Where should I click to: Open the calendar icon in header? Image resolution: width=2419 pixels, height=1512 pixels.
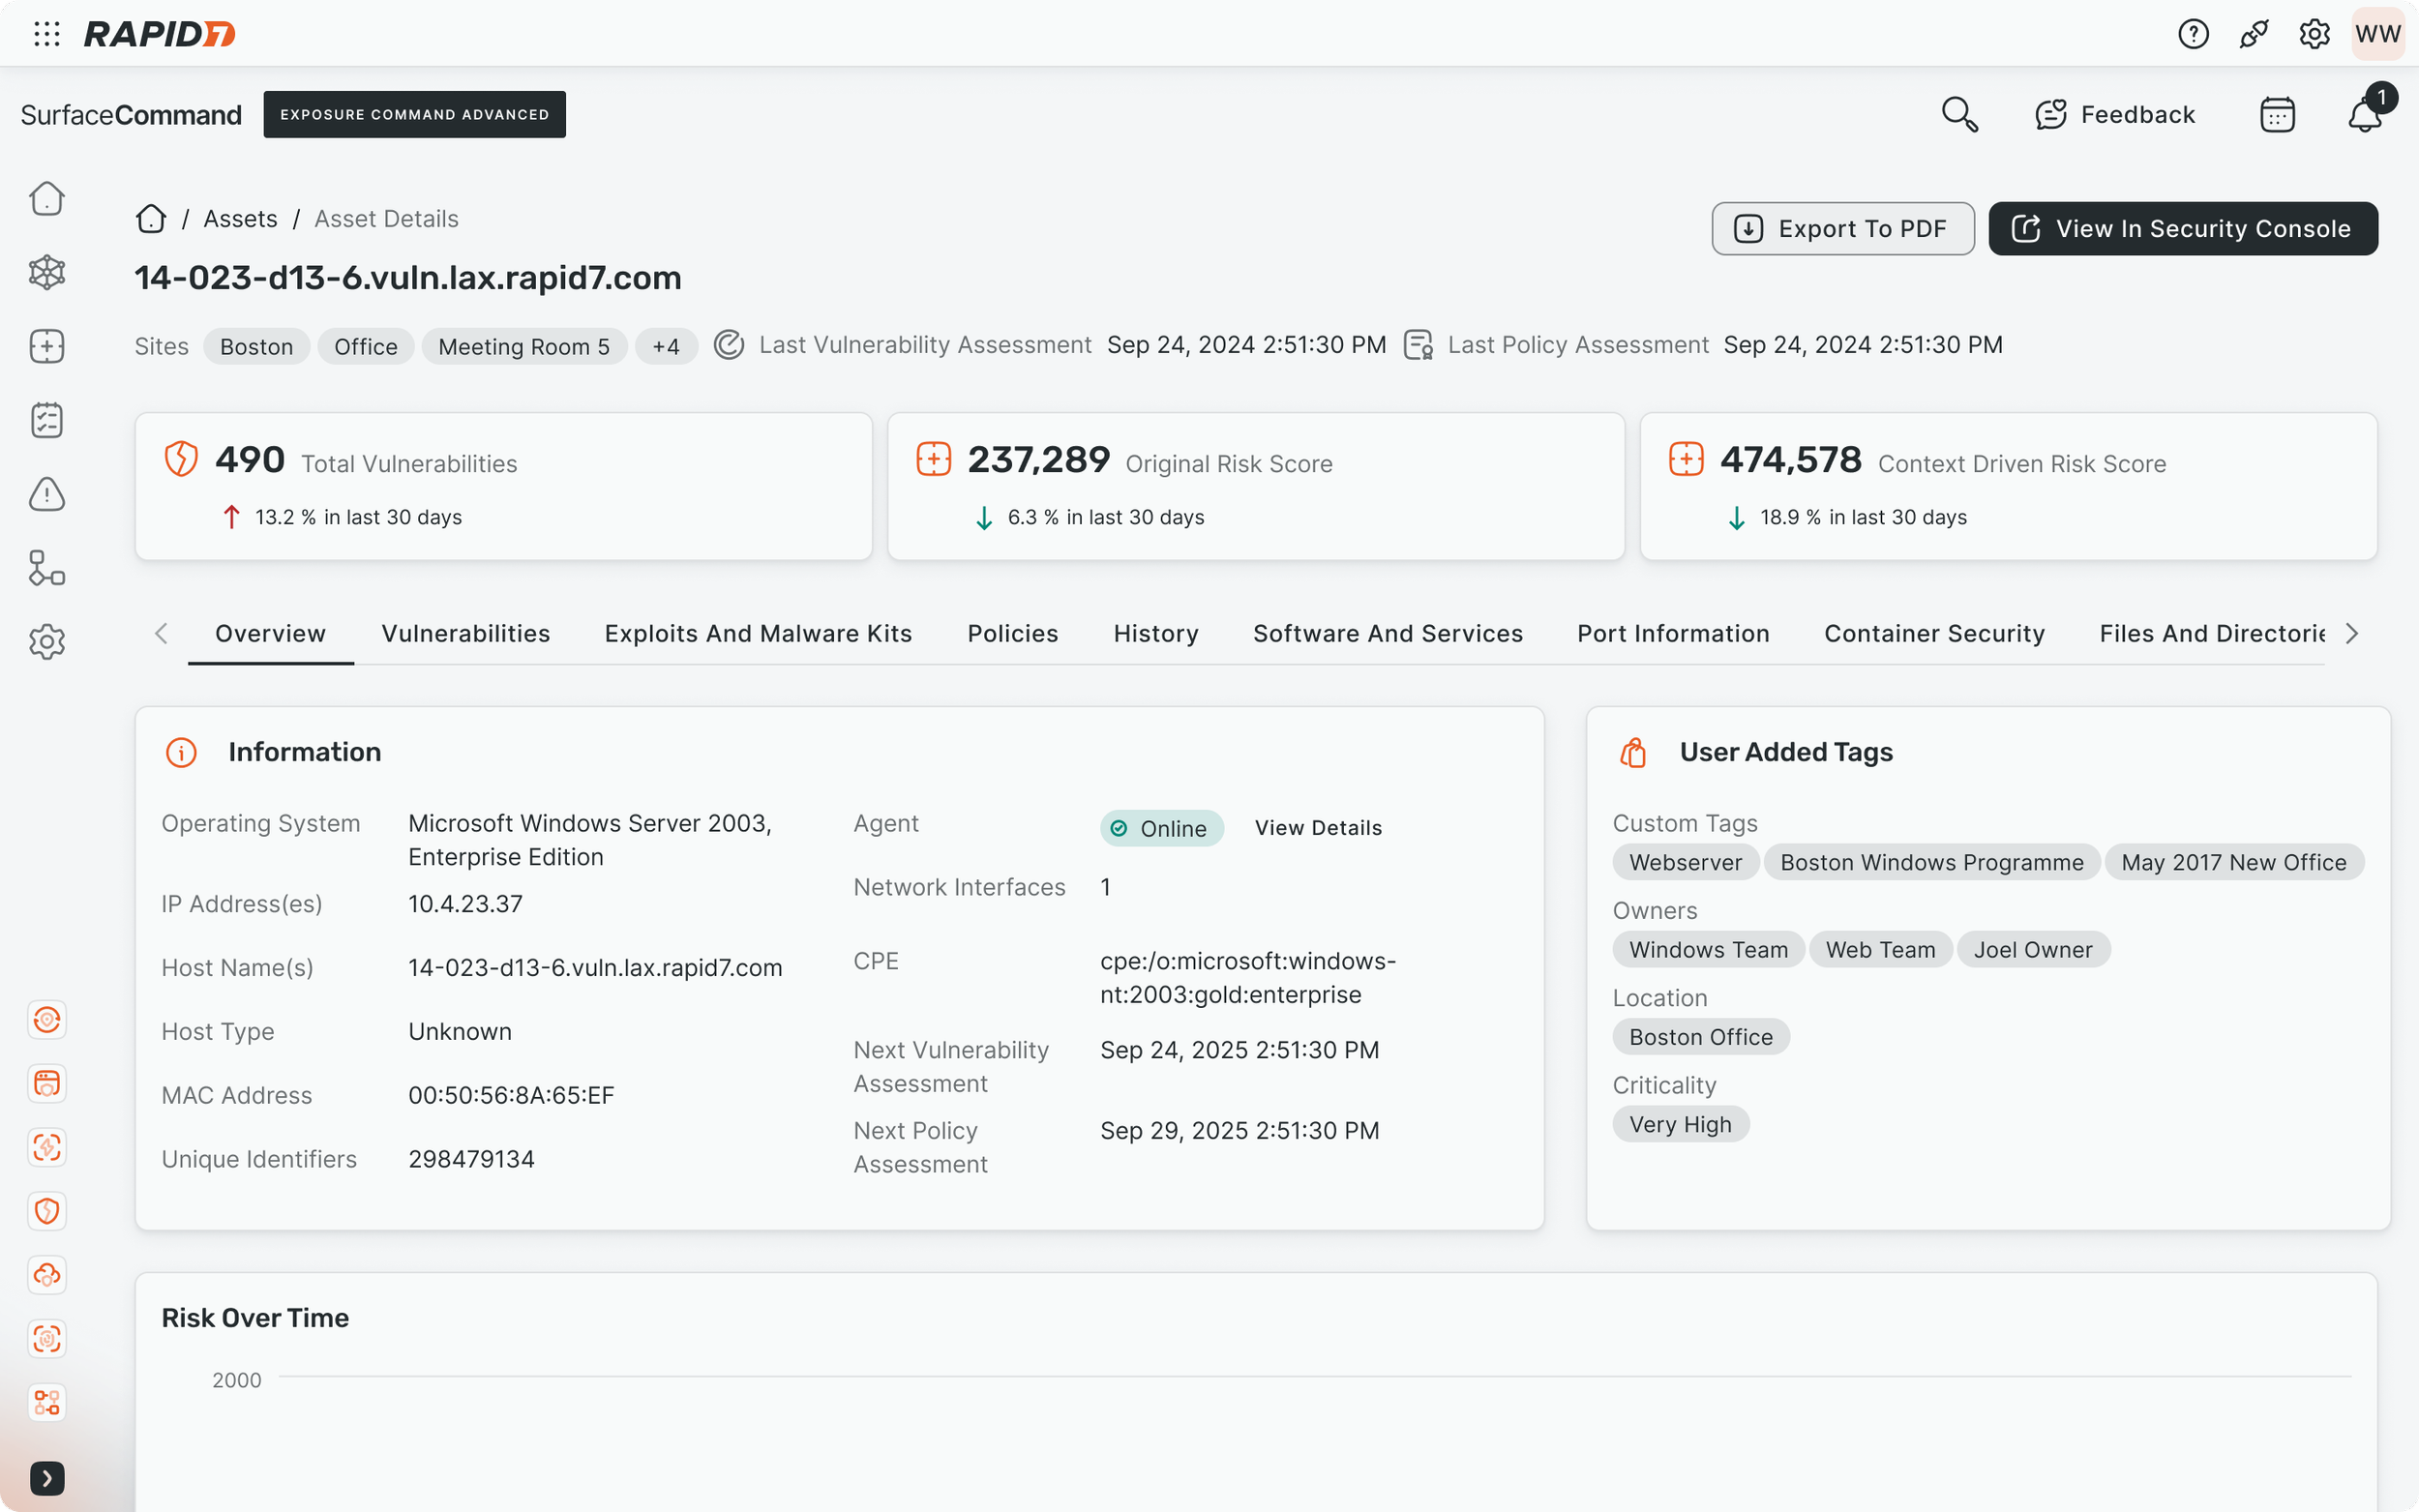pos(2276,115)
